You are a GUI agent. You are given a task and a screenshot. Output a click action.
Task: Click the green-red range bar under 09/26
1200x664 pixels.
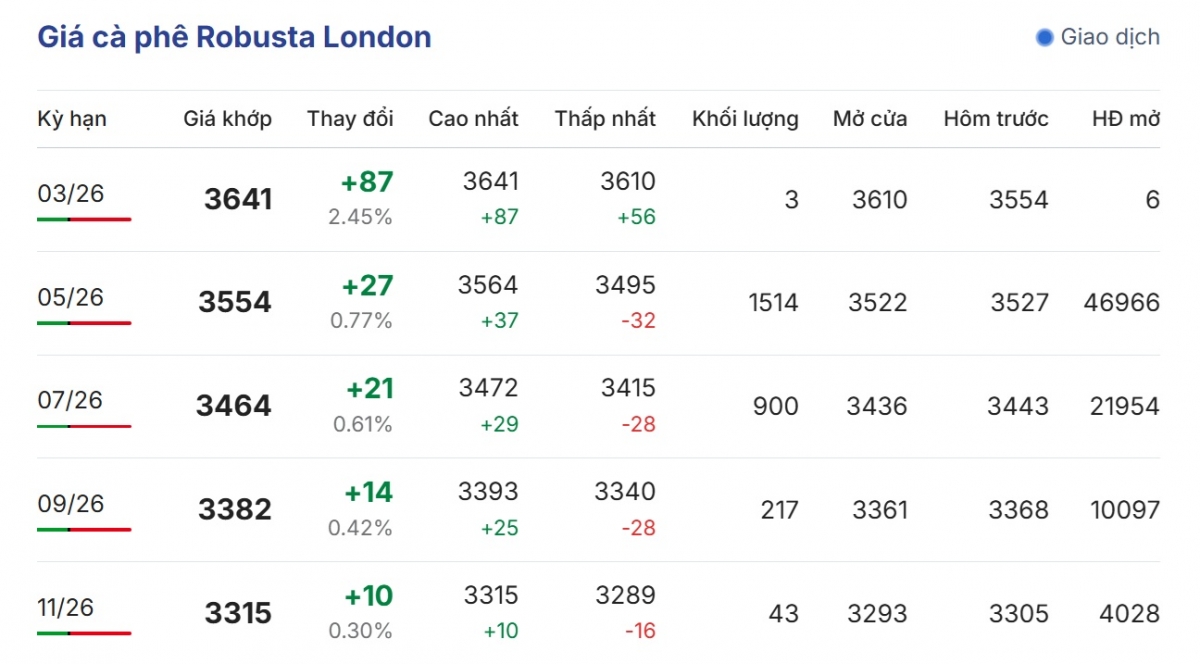point(84,530)
